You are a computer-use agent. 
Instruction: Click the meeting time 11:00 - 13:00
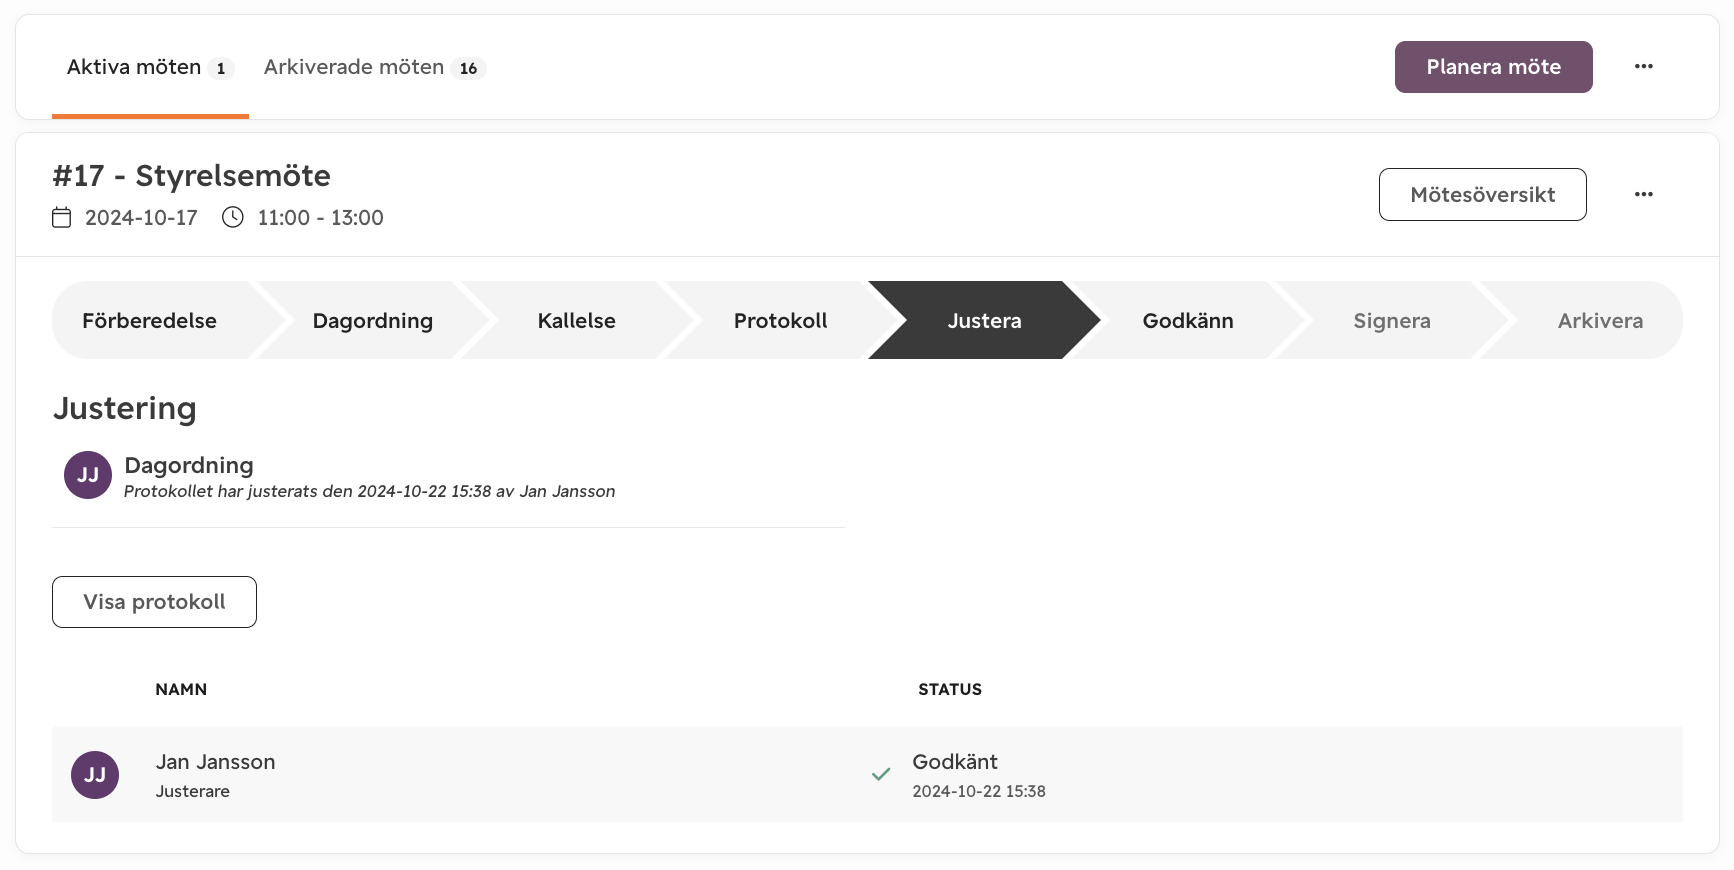tap(321, 217)
